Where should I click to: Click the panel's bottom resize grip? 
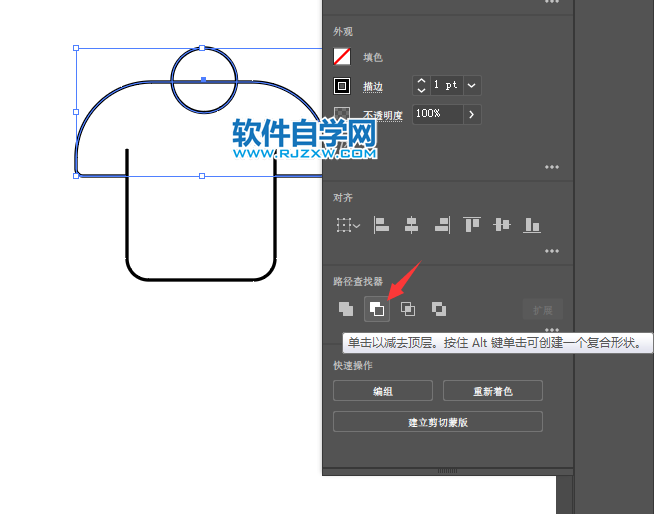[x=448, y=471]
